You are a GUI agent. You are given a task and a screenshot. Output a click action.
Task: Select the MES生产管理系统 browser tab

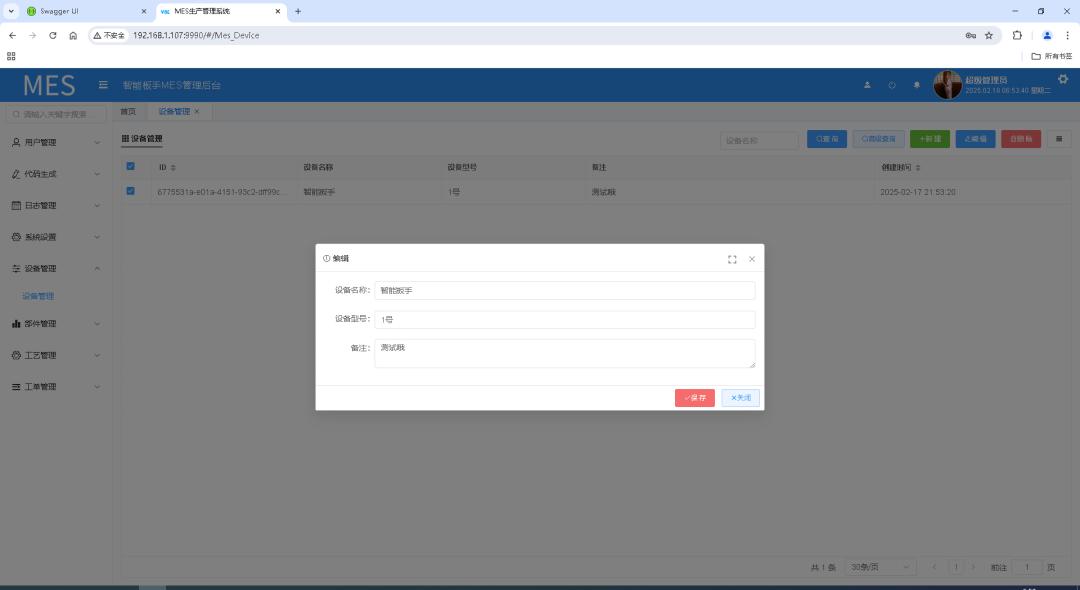(x=220, y=11)
